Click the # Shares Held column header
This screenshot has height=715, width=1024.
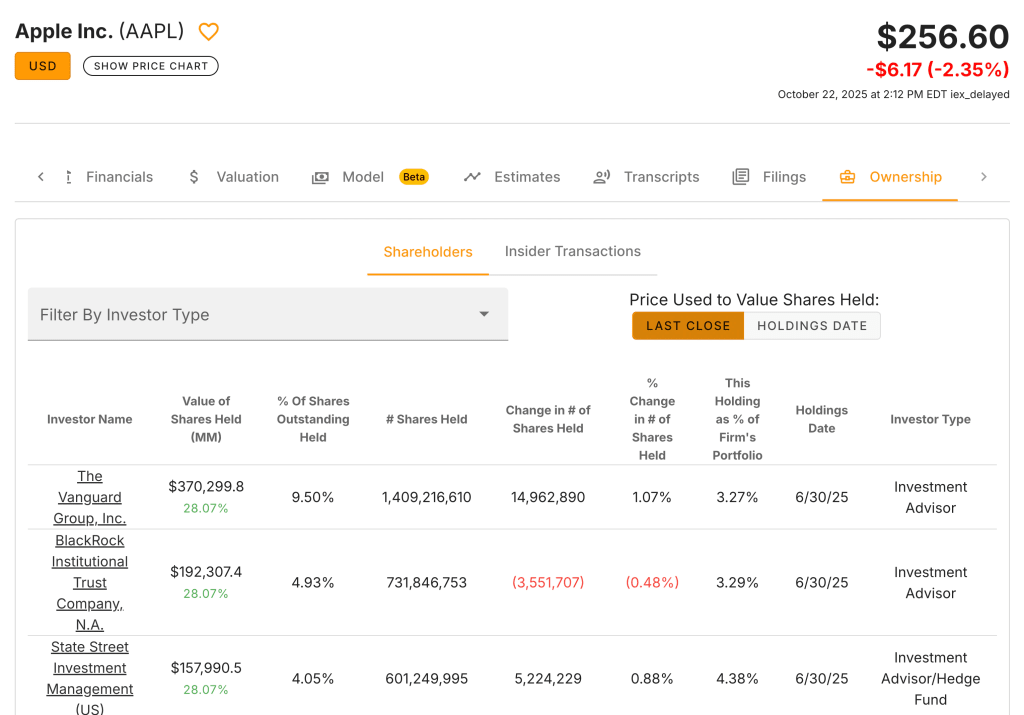[x=426, y=419]
